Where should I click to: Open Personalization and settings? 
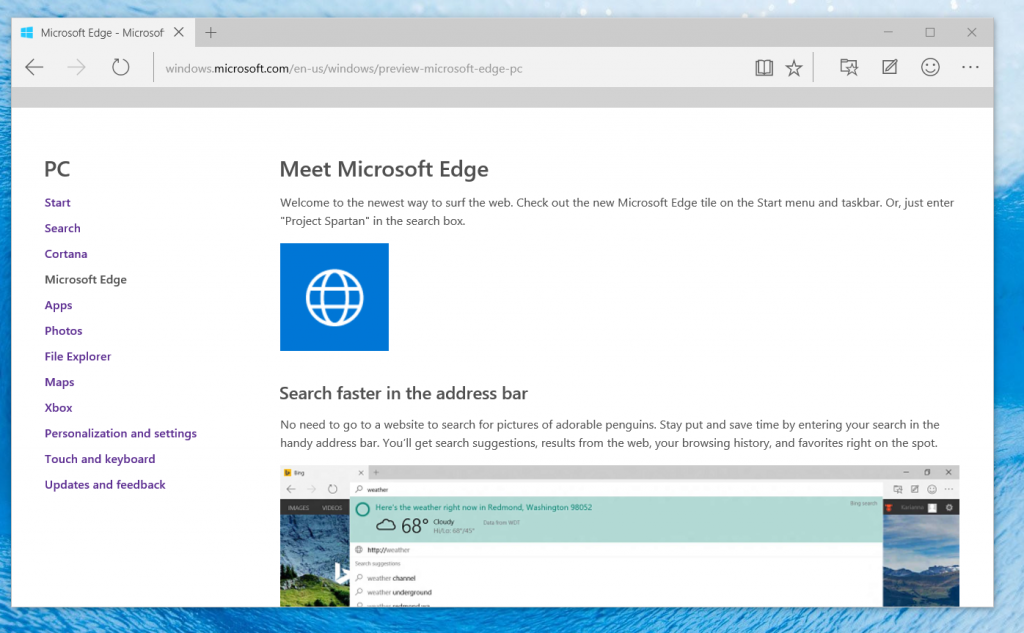120,433
